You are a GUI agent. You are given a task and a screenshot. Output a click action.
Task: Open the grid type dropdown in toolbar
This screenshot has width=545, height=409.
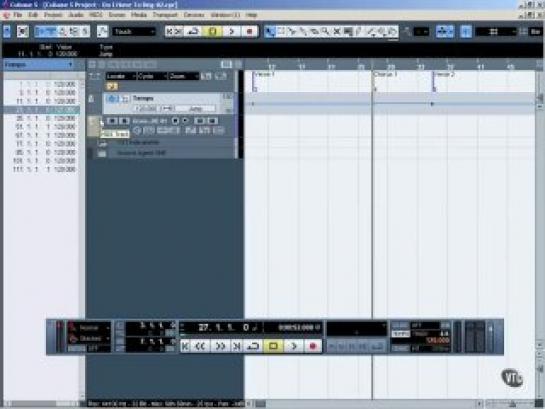tap(495, 32)
